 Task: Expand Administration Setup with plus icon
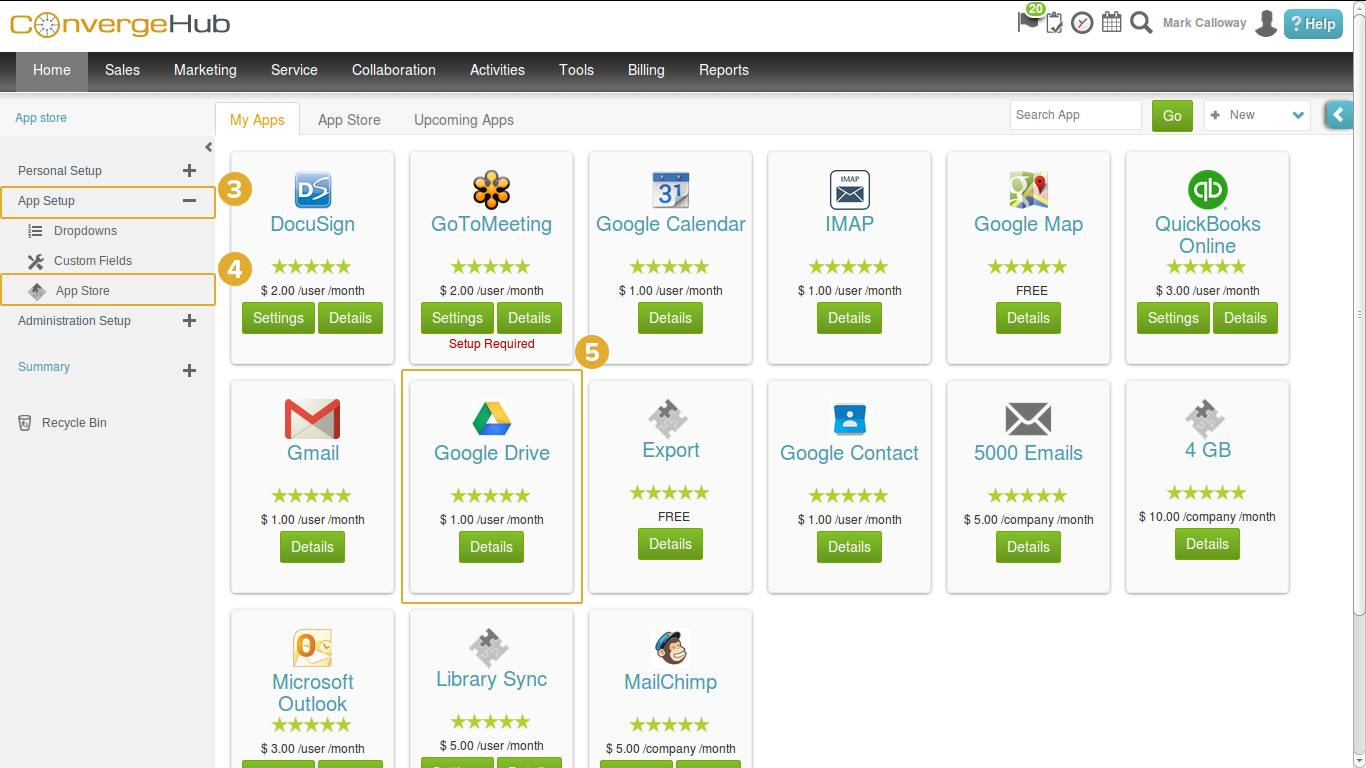tap(189, 321)
